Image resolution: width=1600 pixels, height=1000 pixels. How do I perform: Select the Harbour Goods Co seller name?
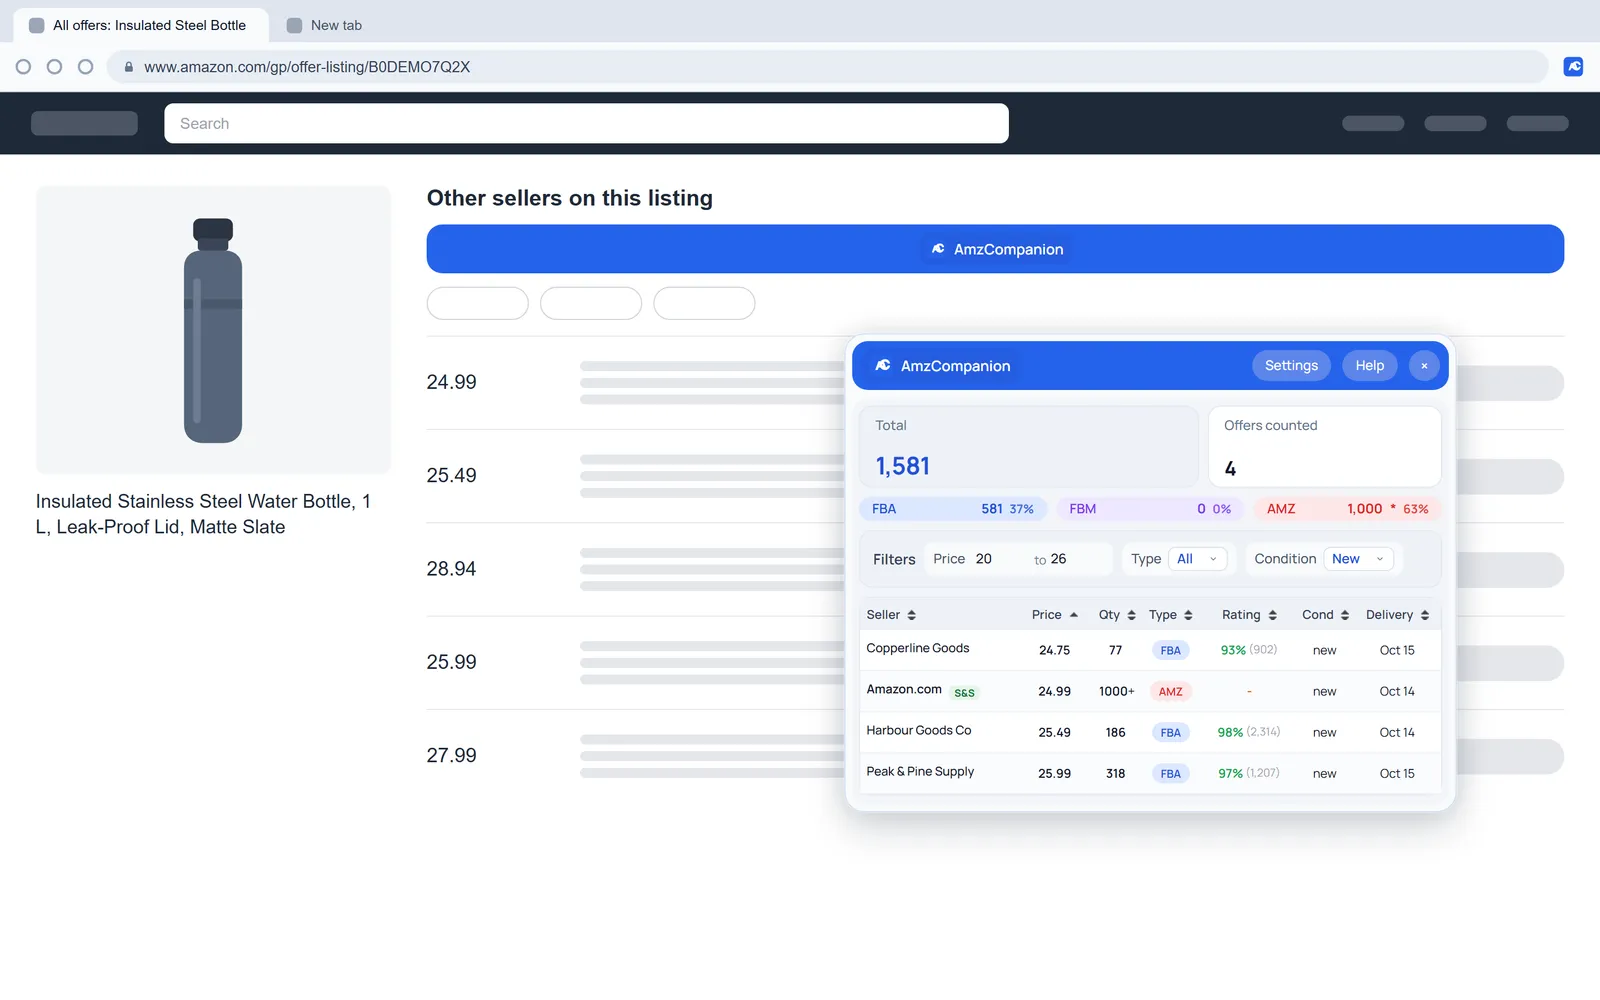point(919,731)
